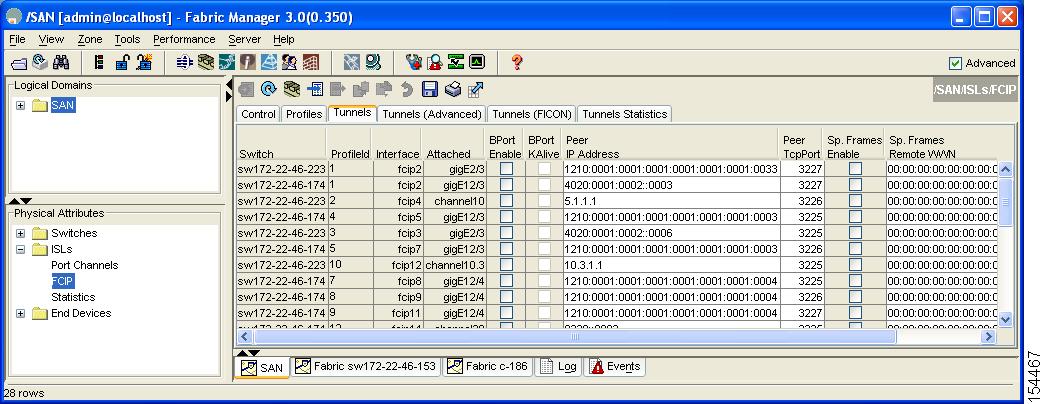Click the table's vertical scrollbar down arrow
This screenshot has height=404, width=1044.
click(x=1005, y=319)
